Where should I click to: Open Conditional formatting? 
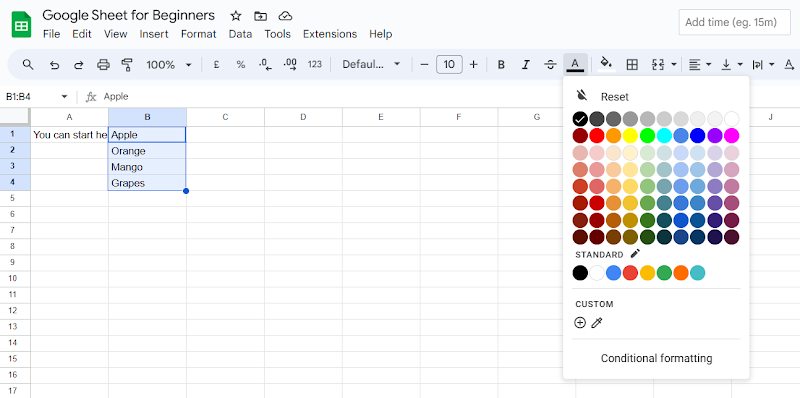(656, 358)
